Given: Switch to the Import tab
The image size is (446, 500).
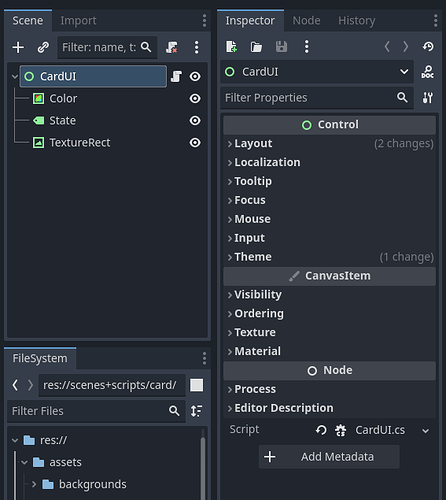Looking at the screenshot, I should [78, 21].
